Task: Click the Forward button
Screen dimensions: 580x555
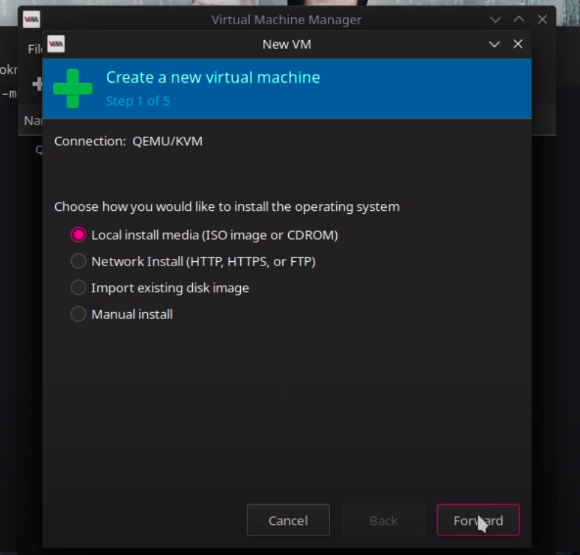Action: pyautogui.click(x=478, y=520)
